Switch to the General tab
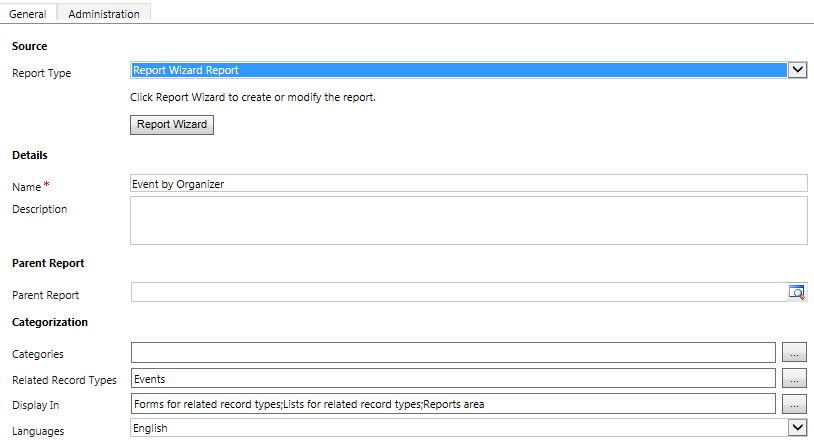Image resolution: width=814 pixels, height=447 pixels. 27,13
